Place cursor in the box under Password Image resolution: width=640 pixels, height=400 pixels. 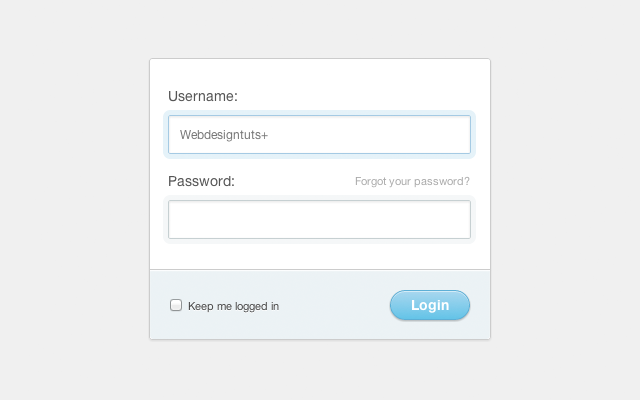click(319, 220)
